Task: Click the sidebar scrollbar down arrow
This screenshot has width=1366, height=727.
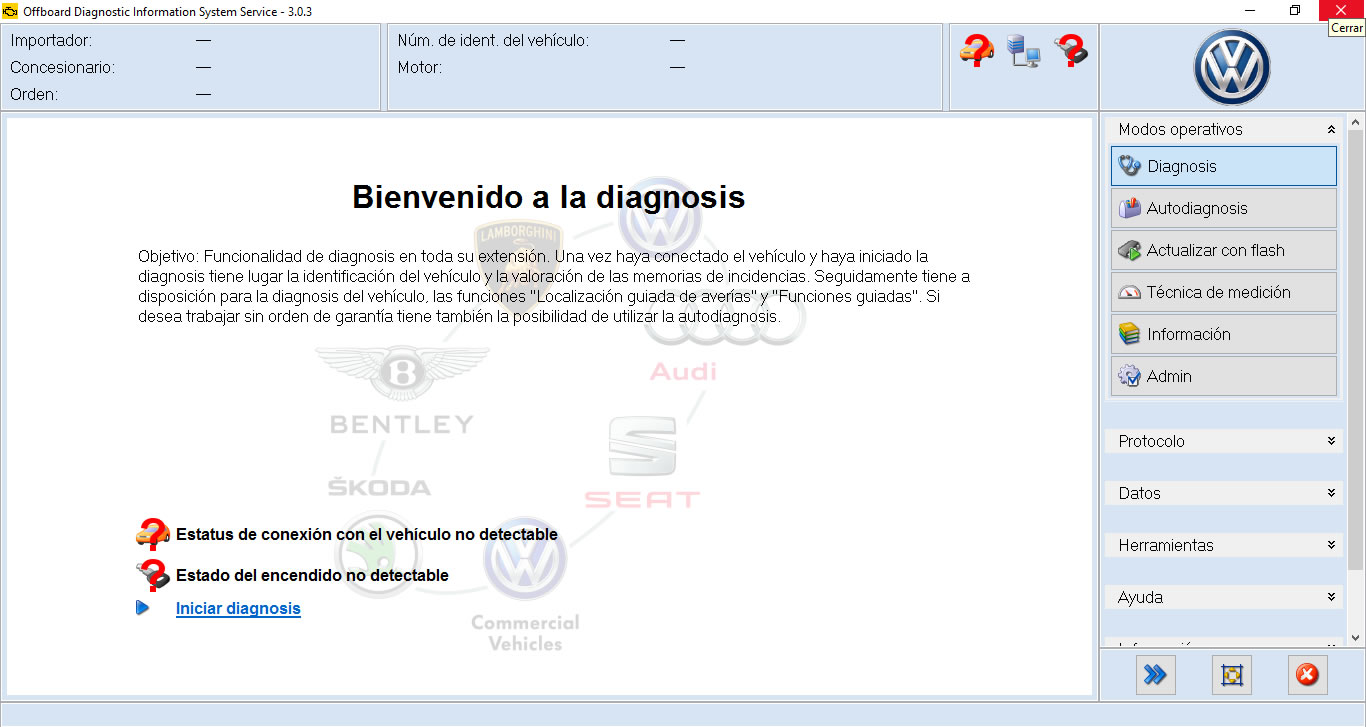Action: coord(1356,637)
